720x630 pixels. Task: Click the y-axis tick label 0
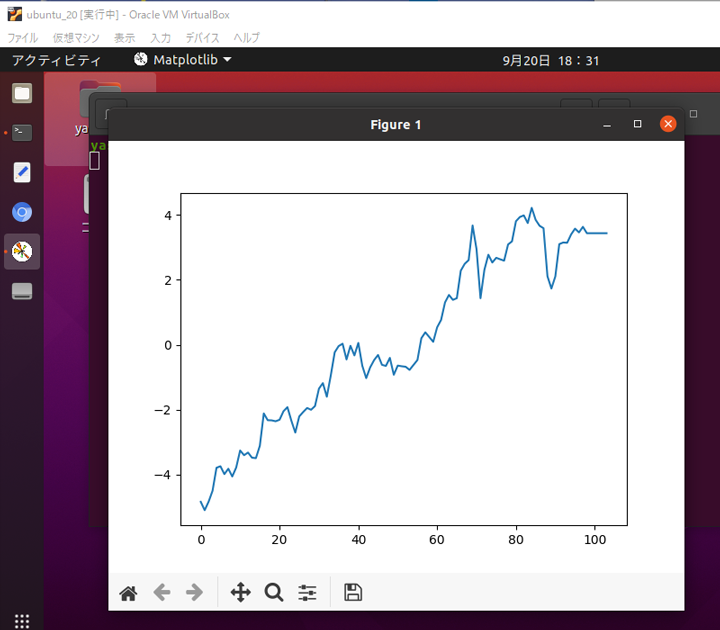tap(168, 345)
